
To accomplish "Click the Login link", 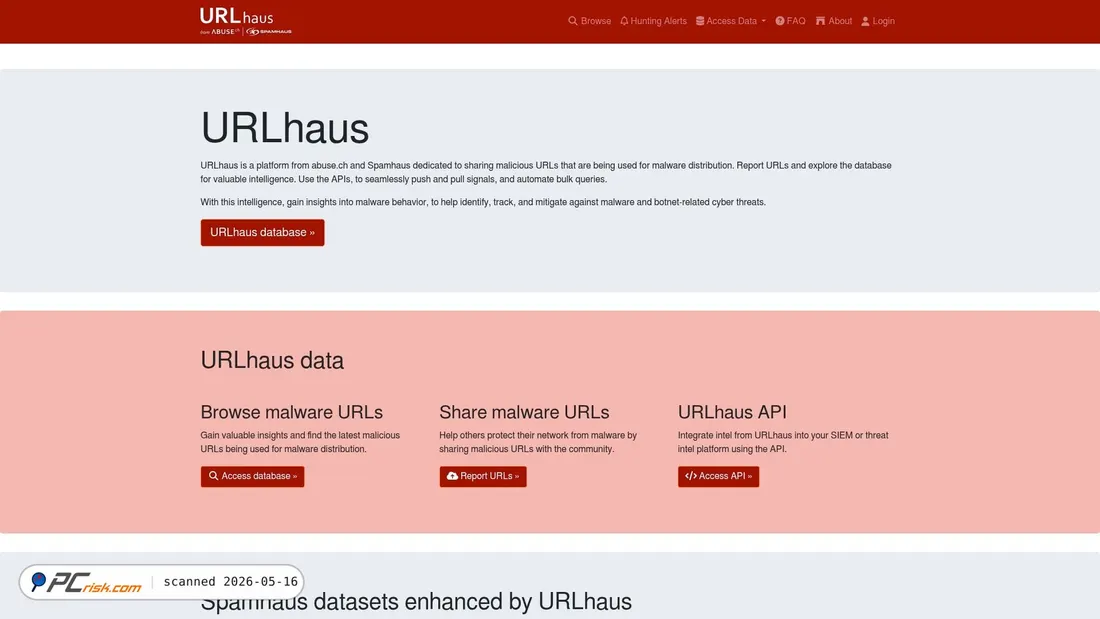I will (878, 21).
